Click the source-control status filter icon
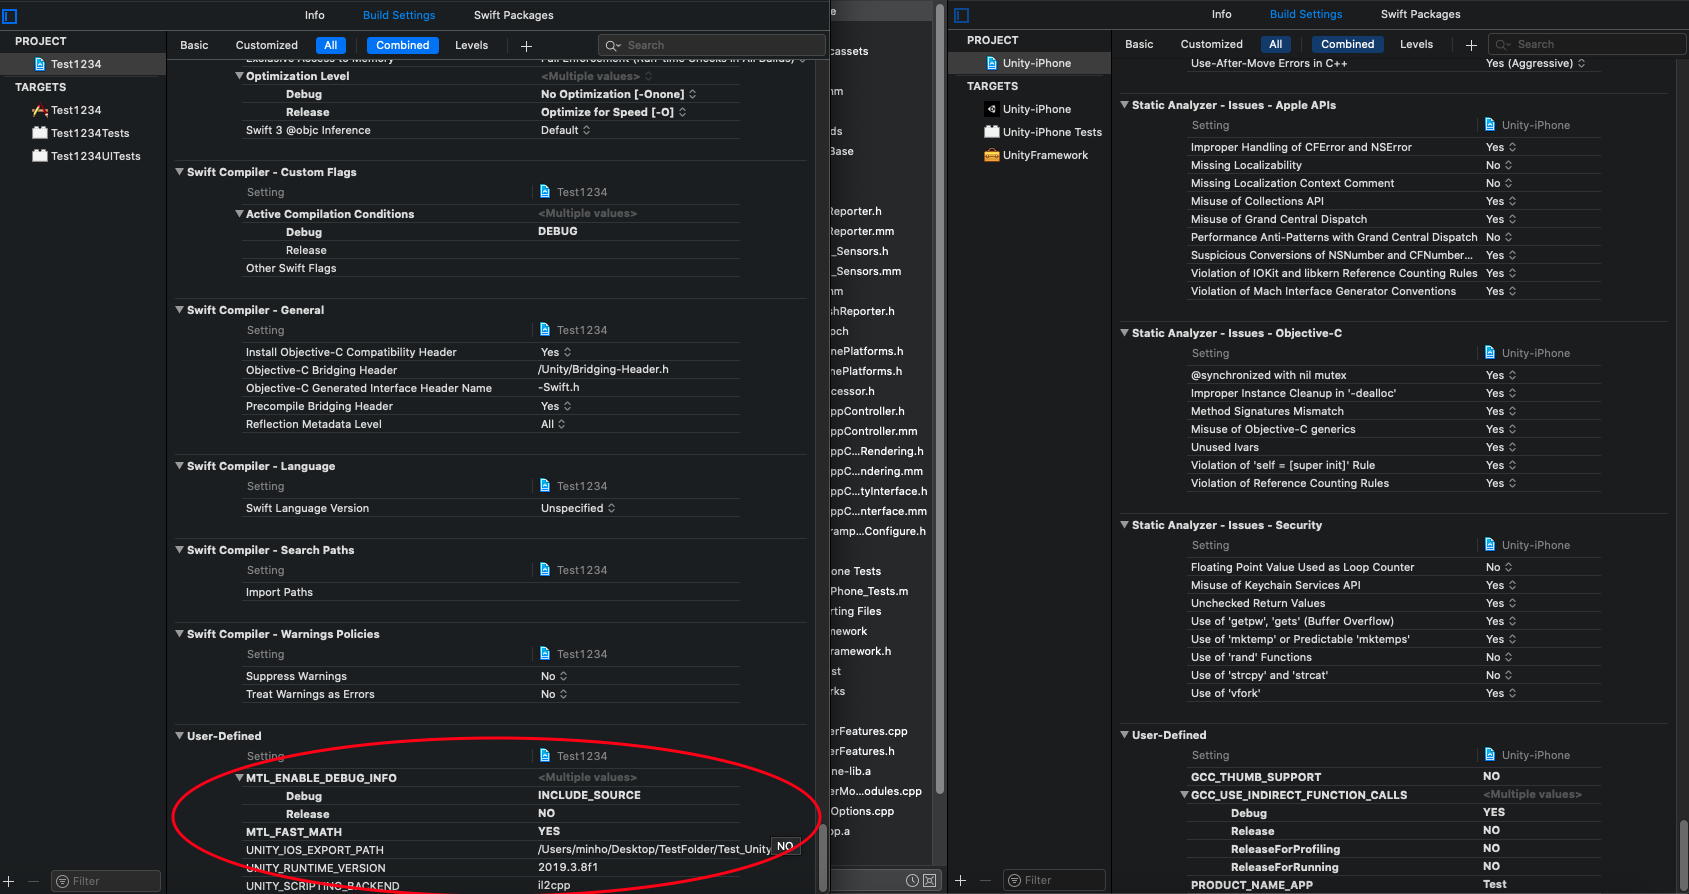 [x=929, y=881]
